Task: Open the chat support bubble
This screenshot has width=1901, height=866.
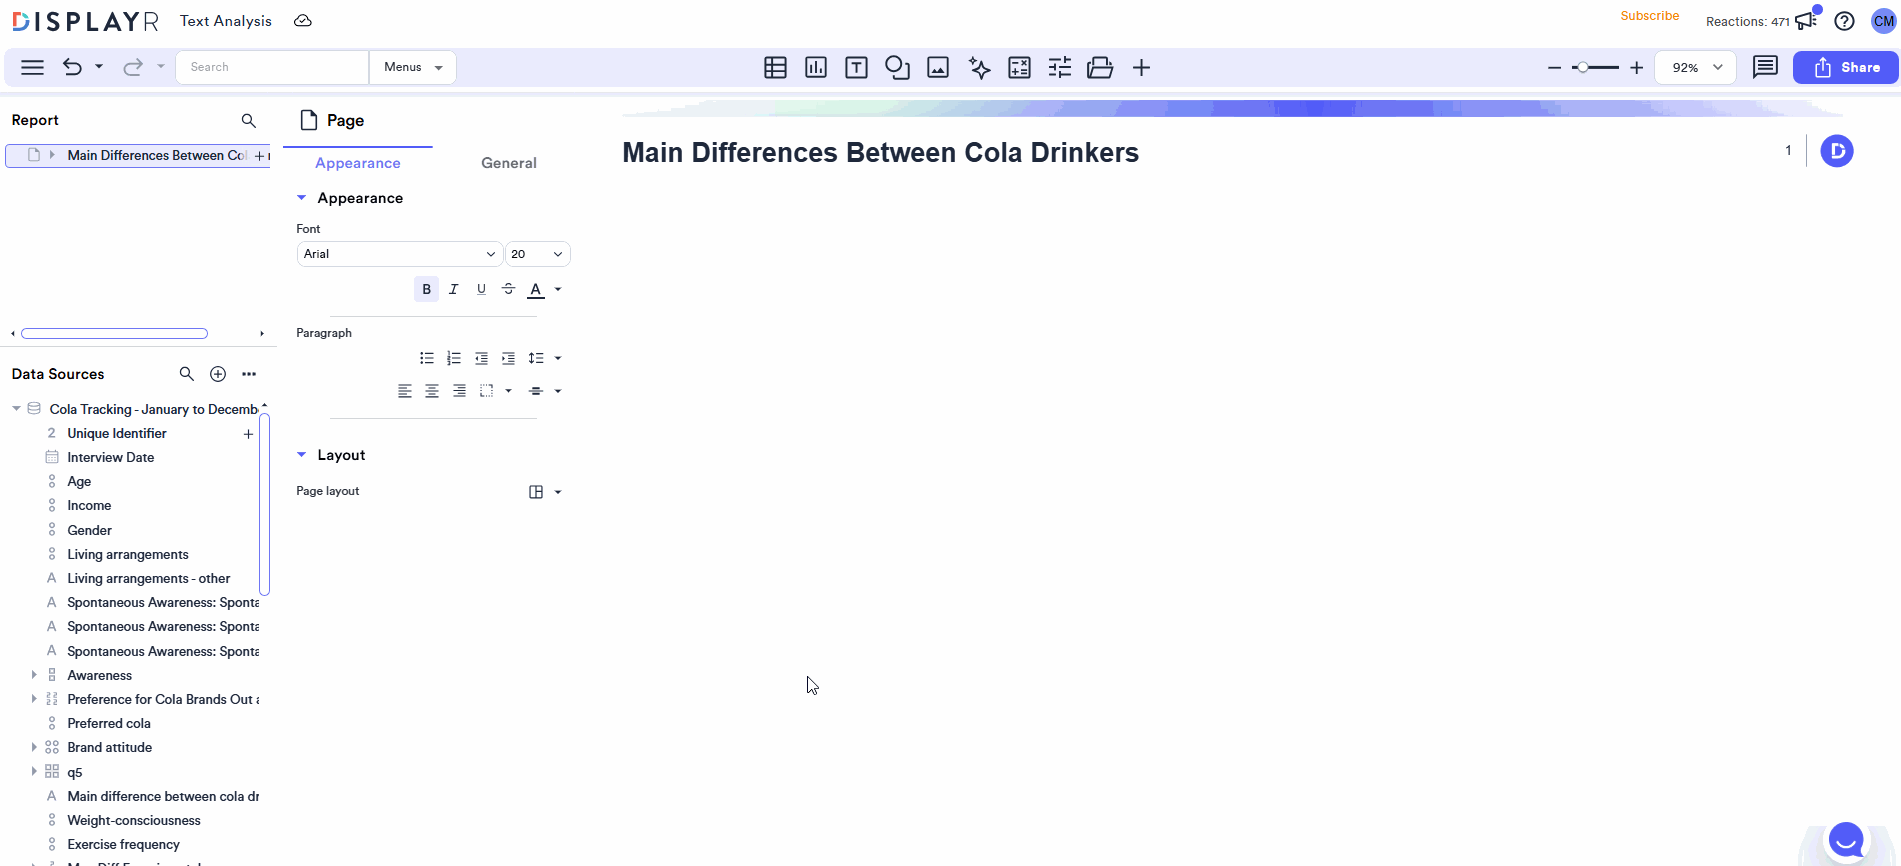Action: [1846, 840]
